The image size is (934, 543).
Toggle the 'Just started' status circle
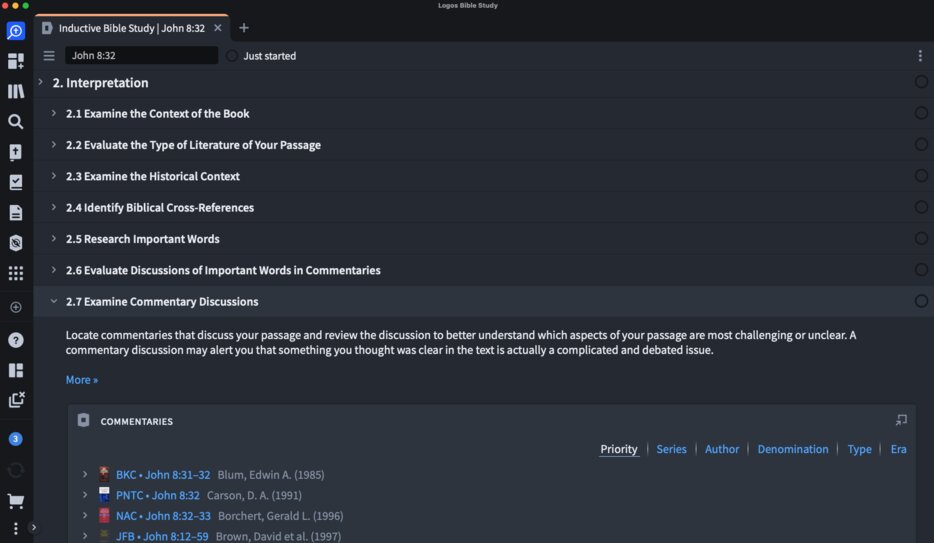click(x=232, y=56)
